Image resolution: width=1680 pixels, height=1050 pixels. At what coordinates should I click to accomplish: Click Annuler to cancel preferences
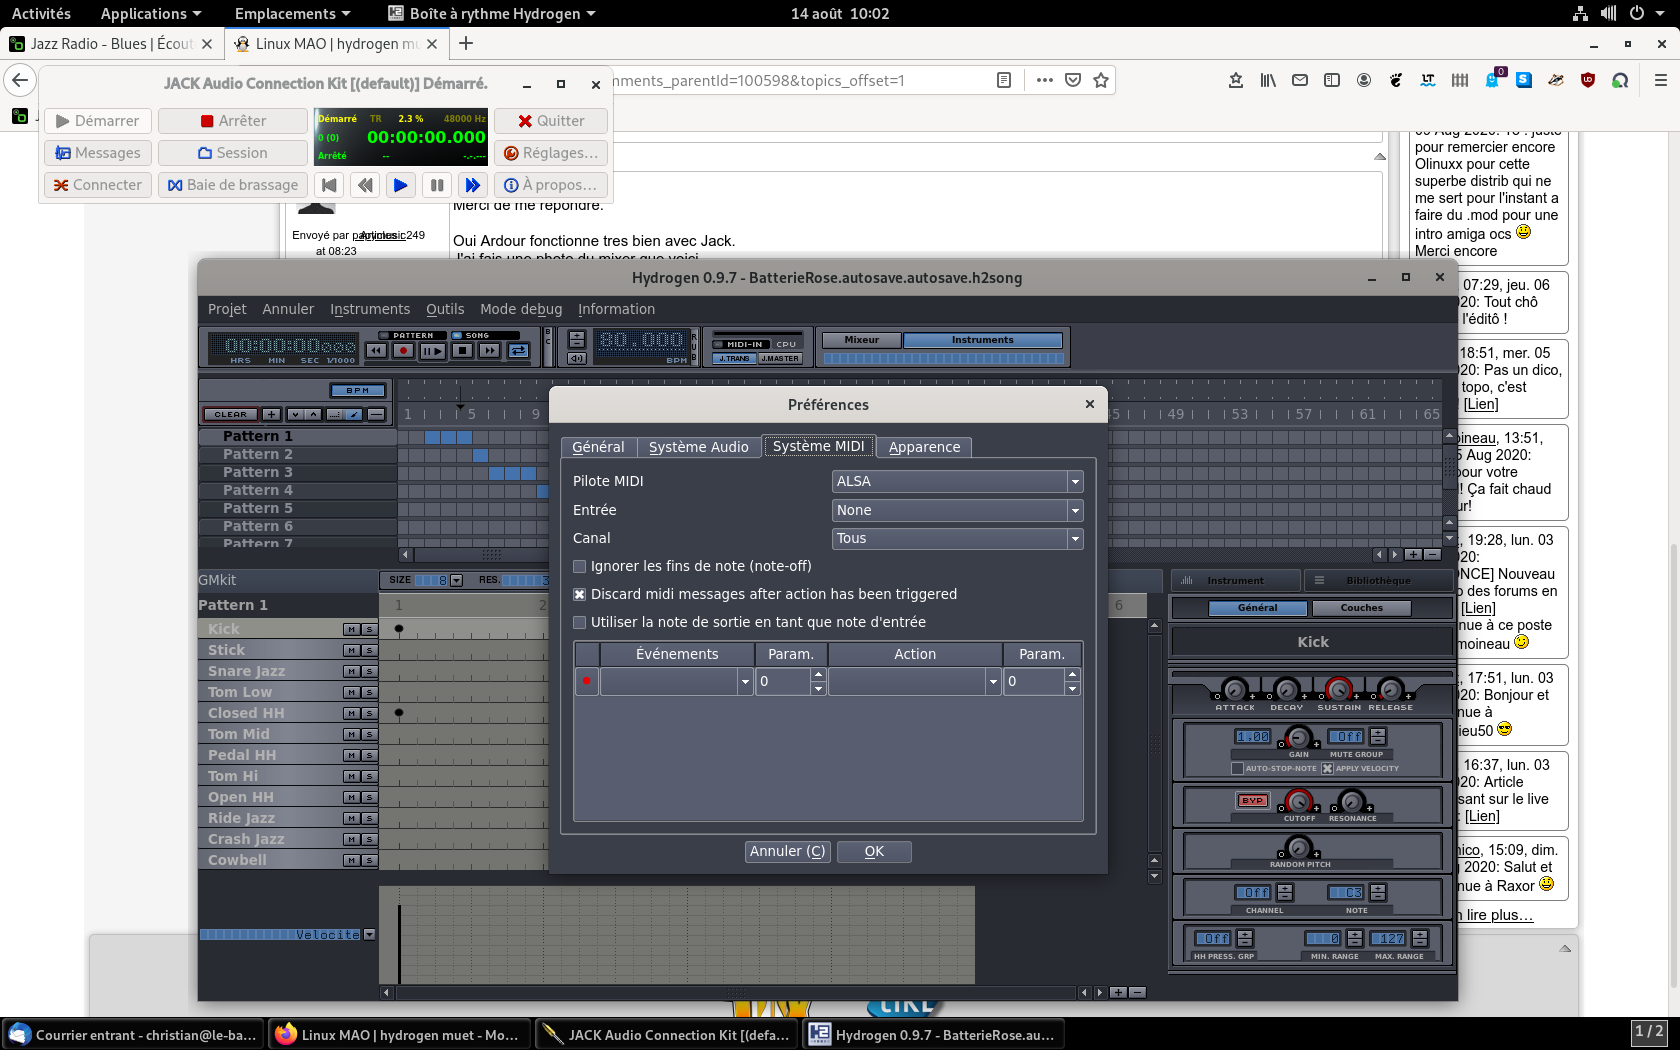(787, 851)
